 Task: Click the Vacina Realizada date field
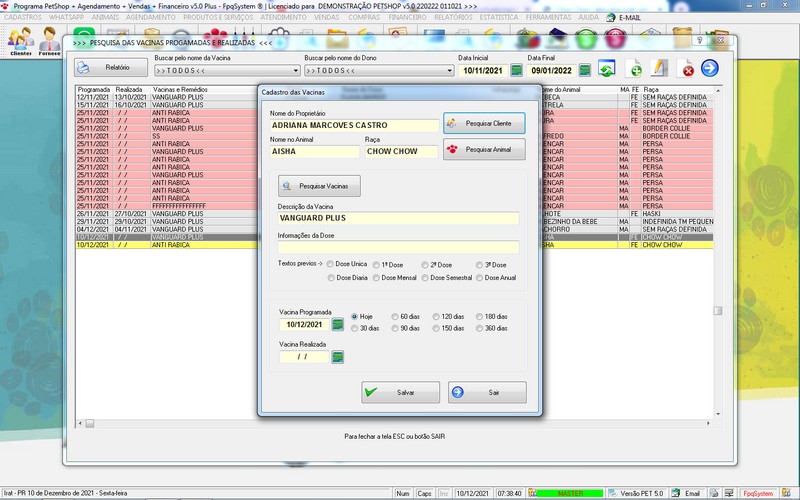[x=304, y=357]
